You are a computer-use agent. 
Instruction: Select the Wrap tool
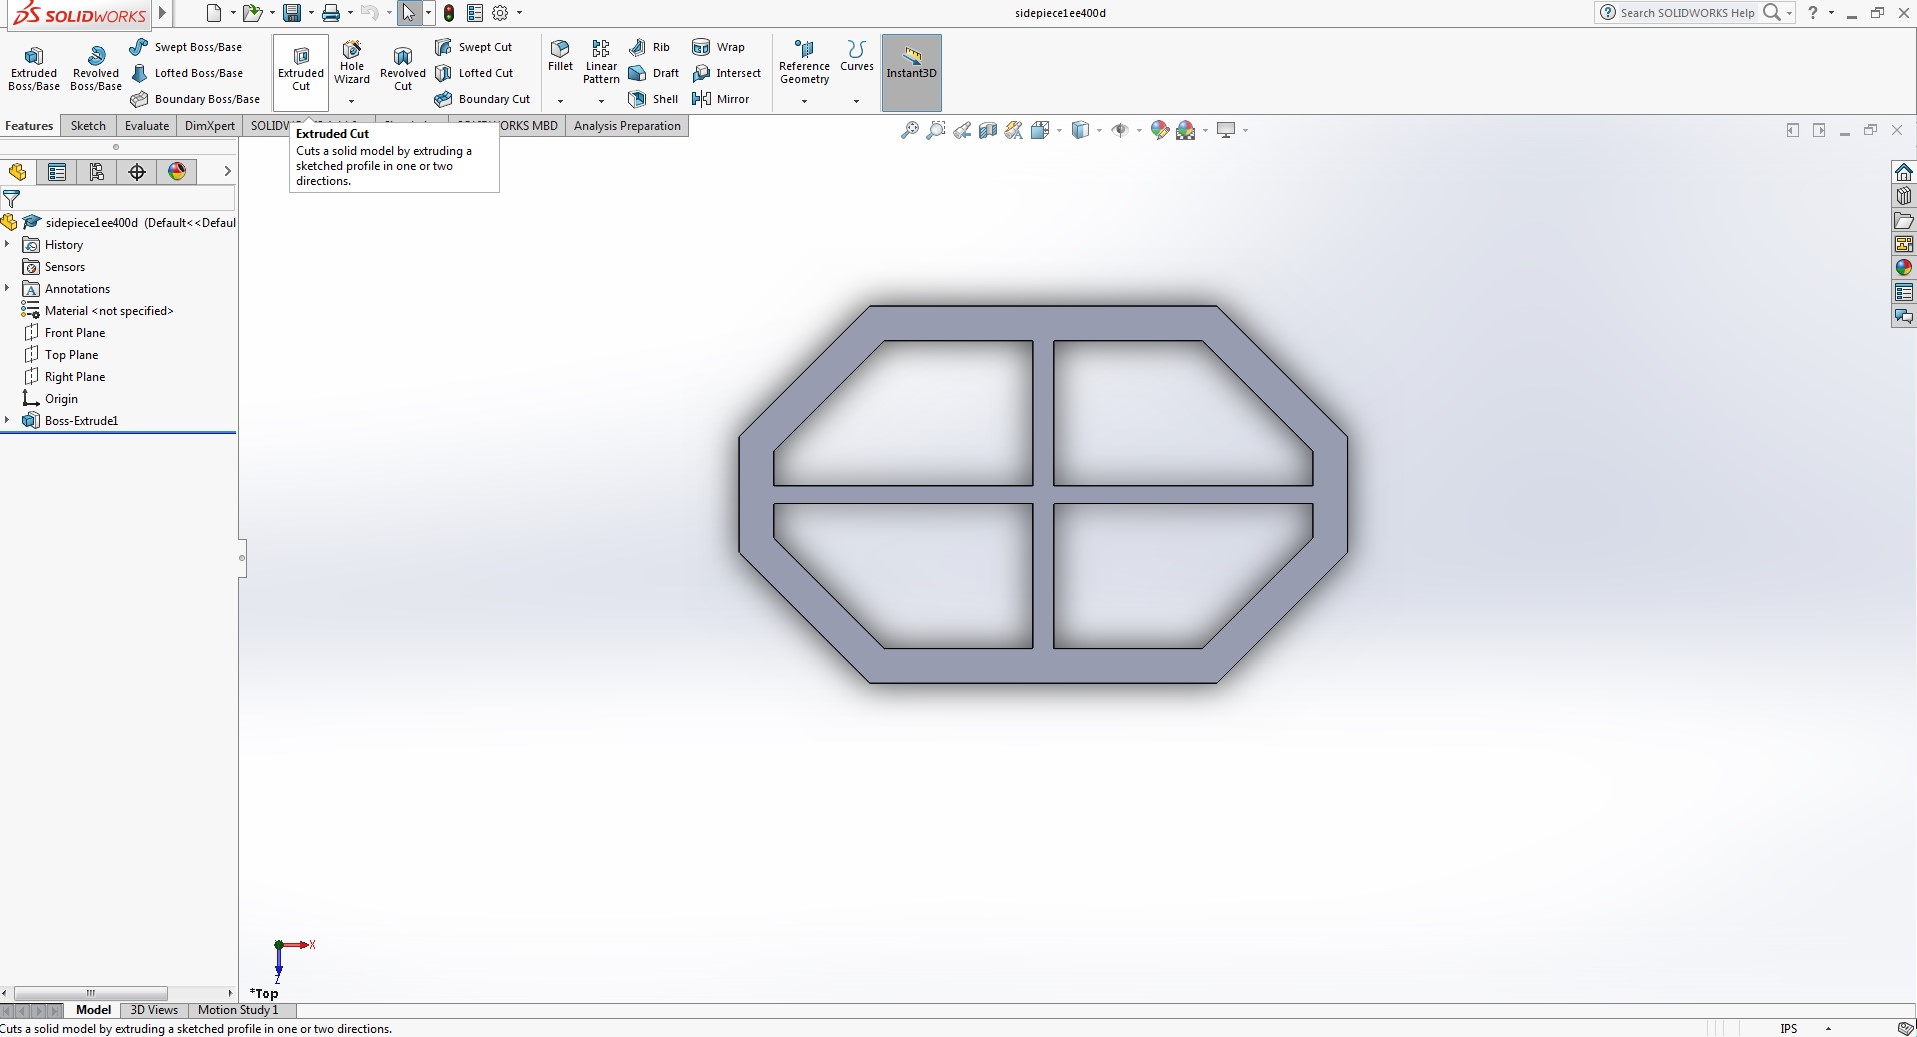point(718,47)
